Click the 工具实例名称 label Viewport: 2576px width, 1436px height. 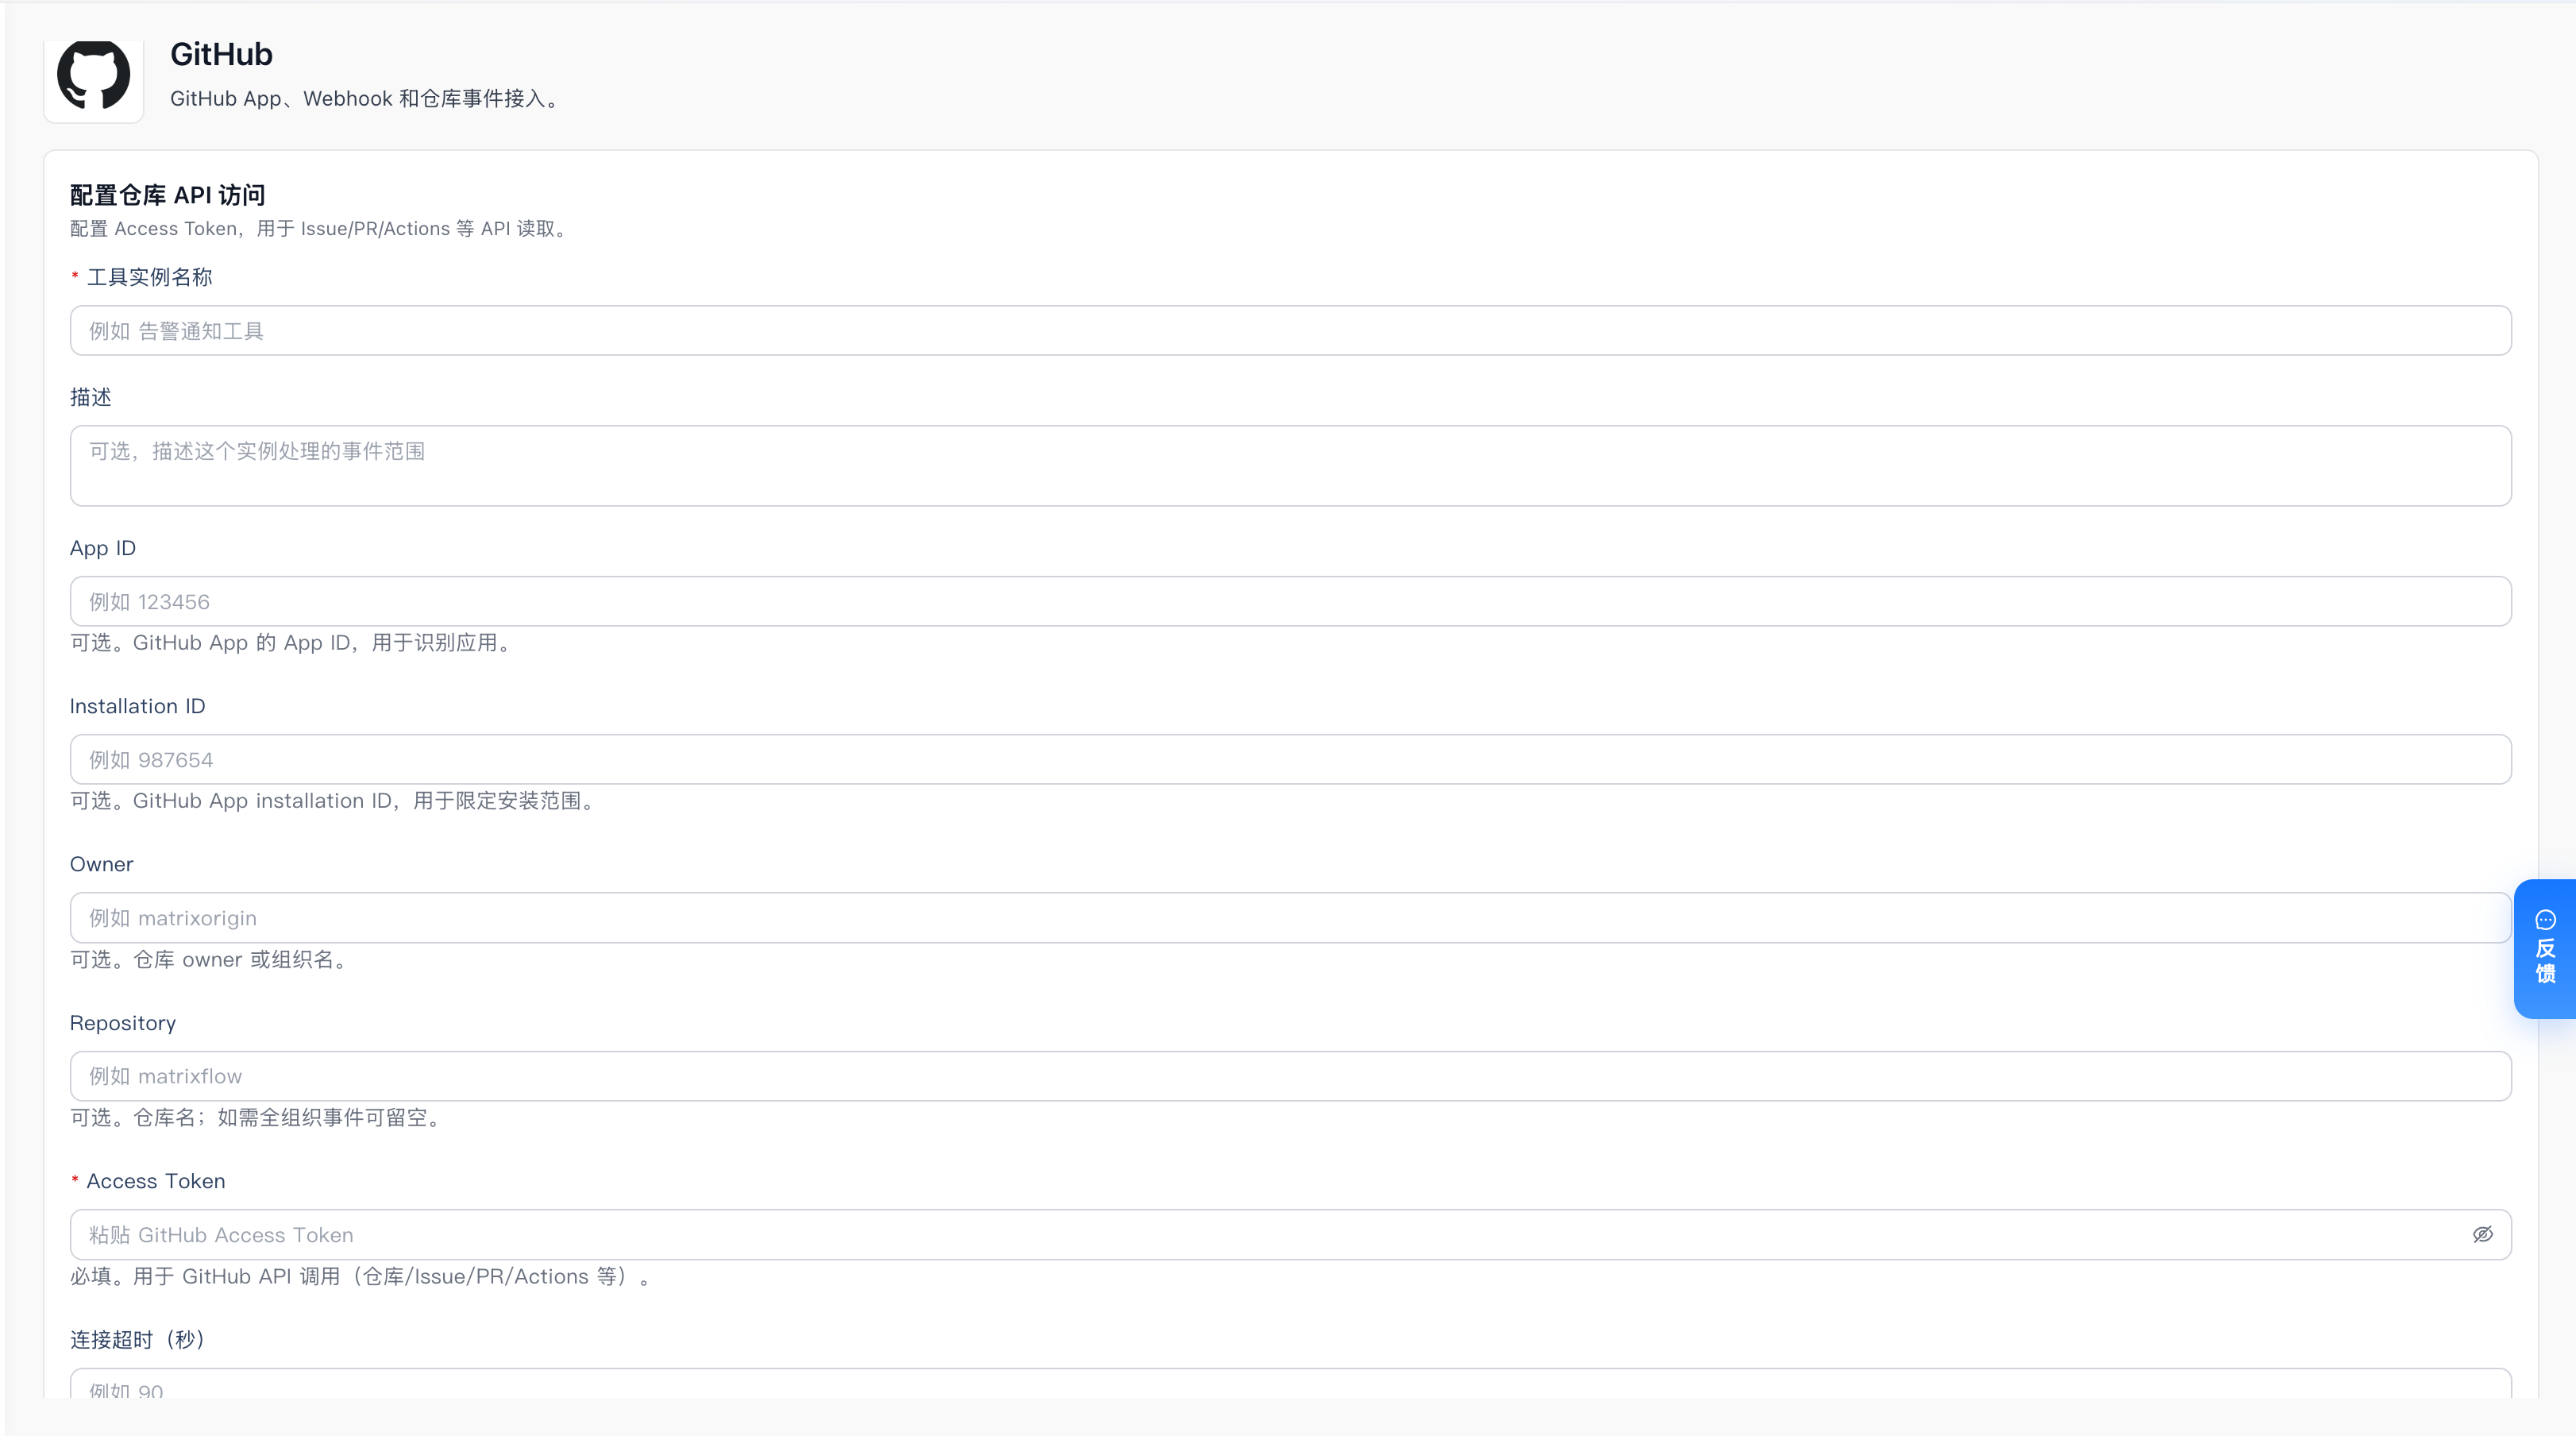(149, 277)
